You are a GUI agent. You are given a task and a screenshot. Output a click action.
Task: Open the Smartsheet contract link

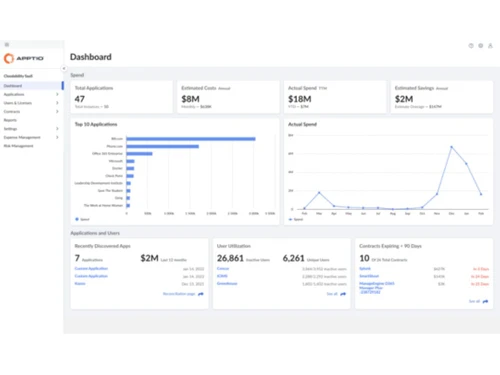[369, 276]
